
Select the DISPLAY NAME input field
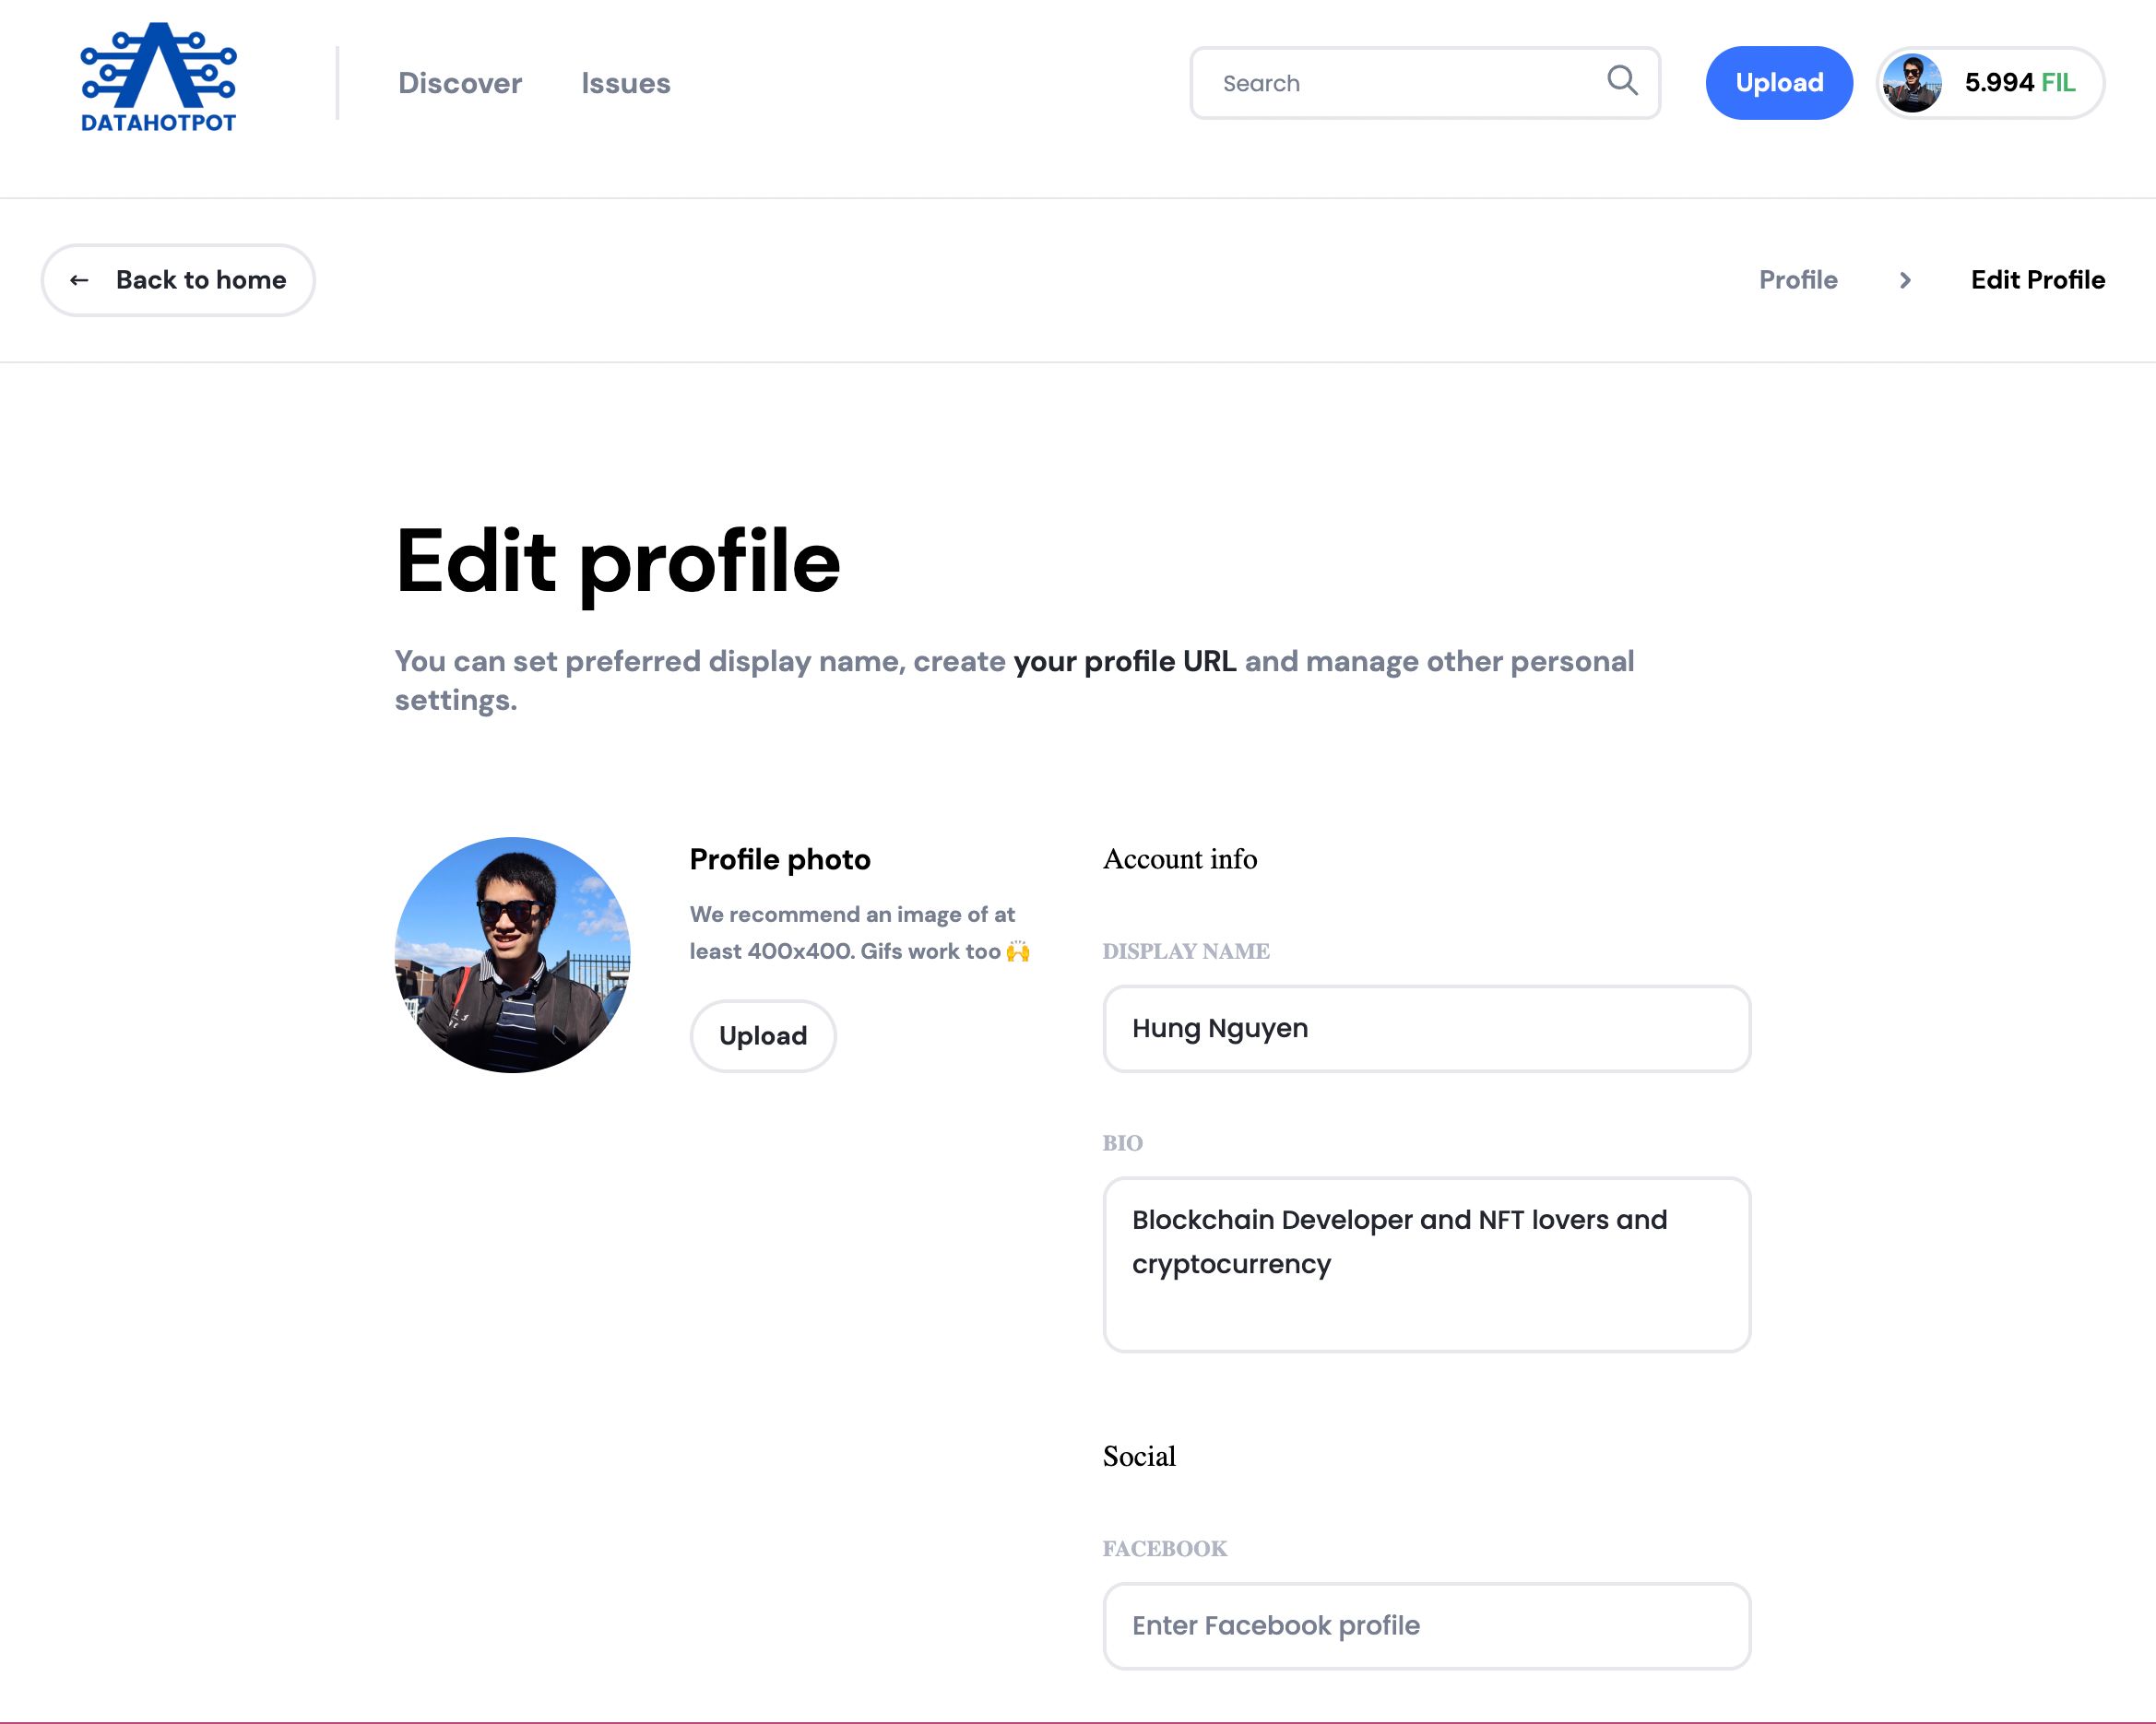pyautogui.click(x=1426, y=1027)
